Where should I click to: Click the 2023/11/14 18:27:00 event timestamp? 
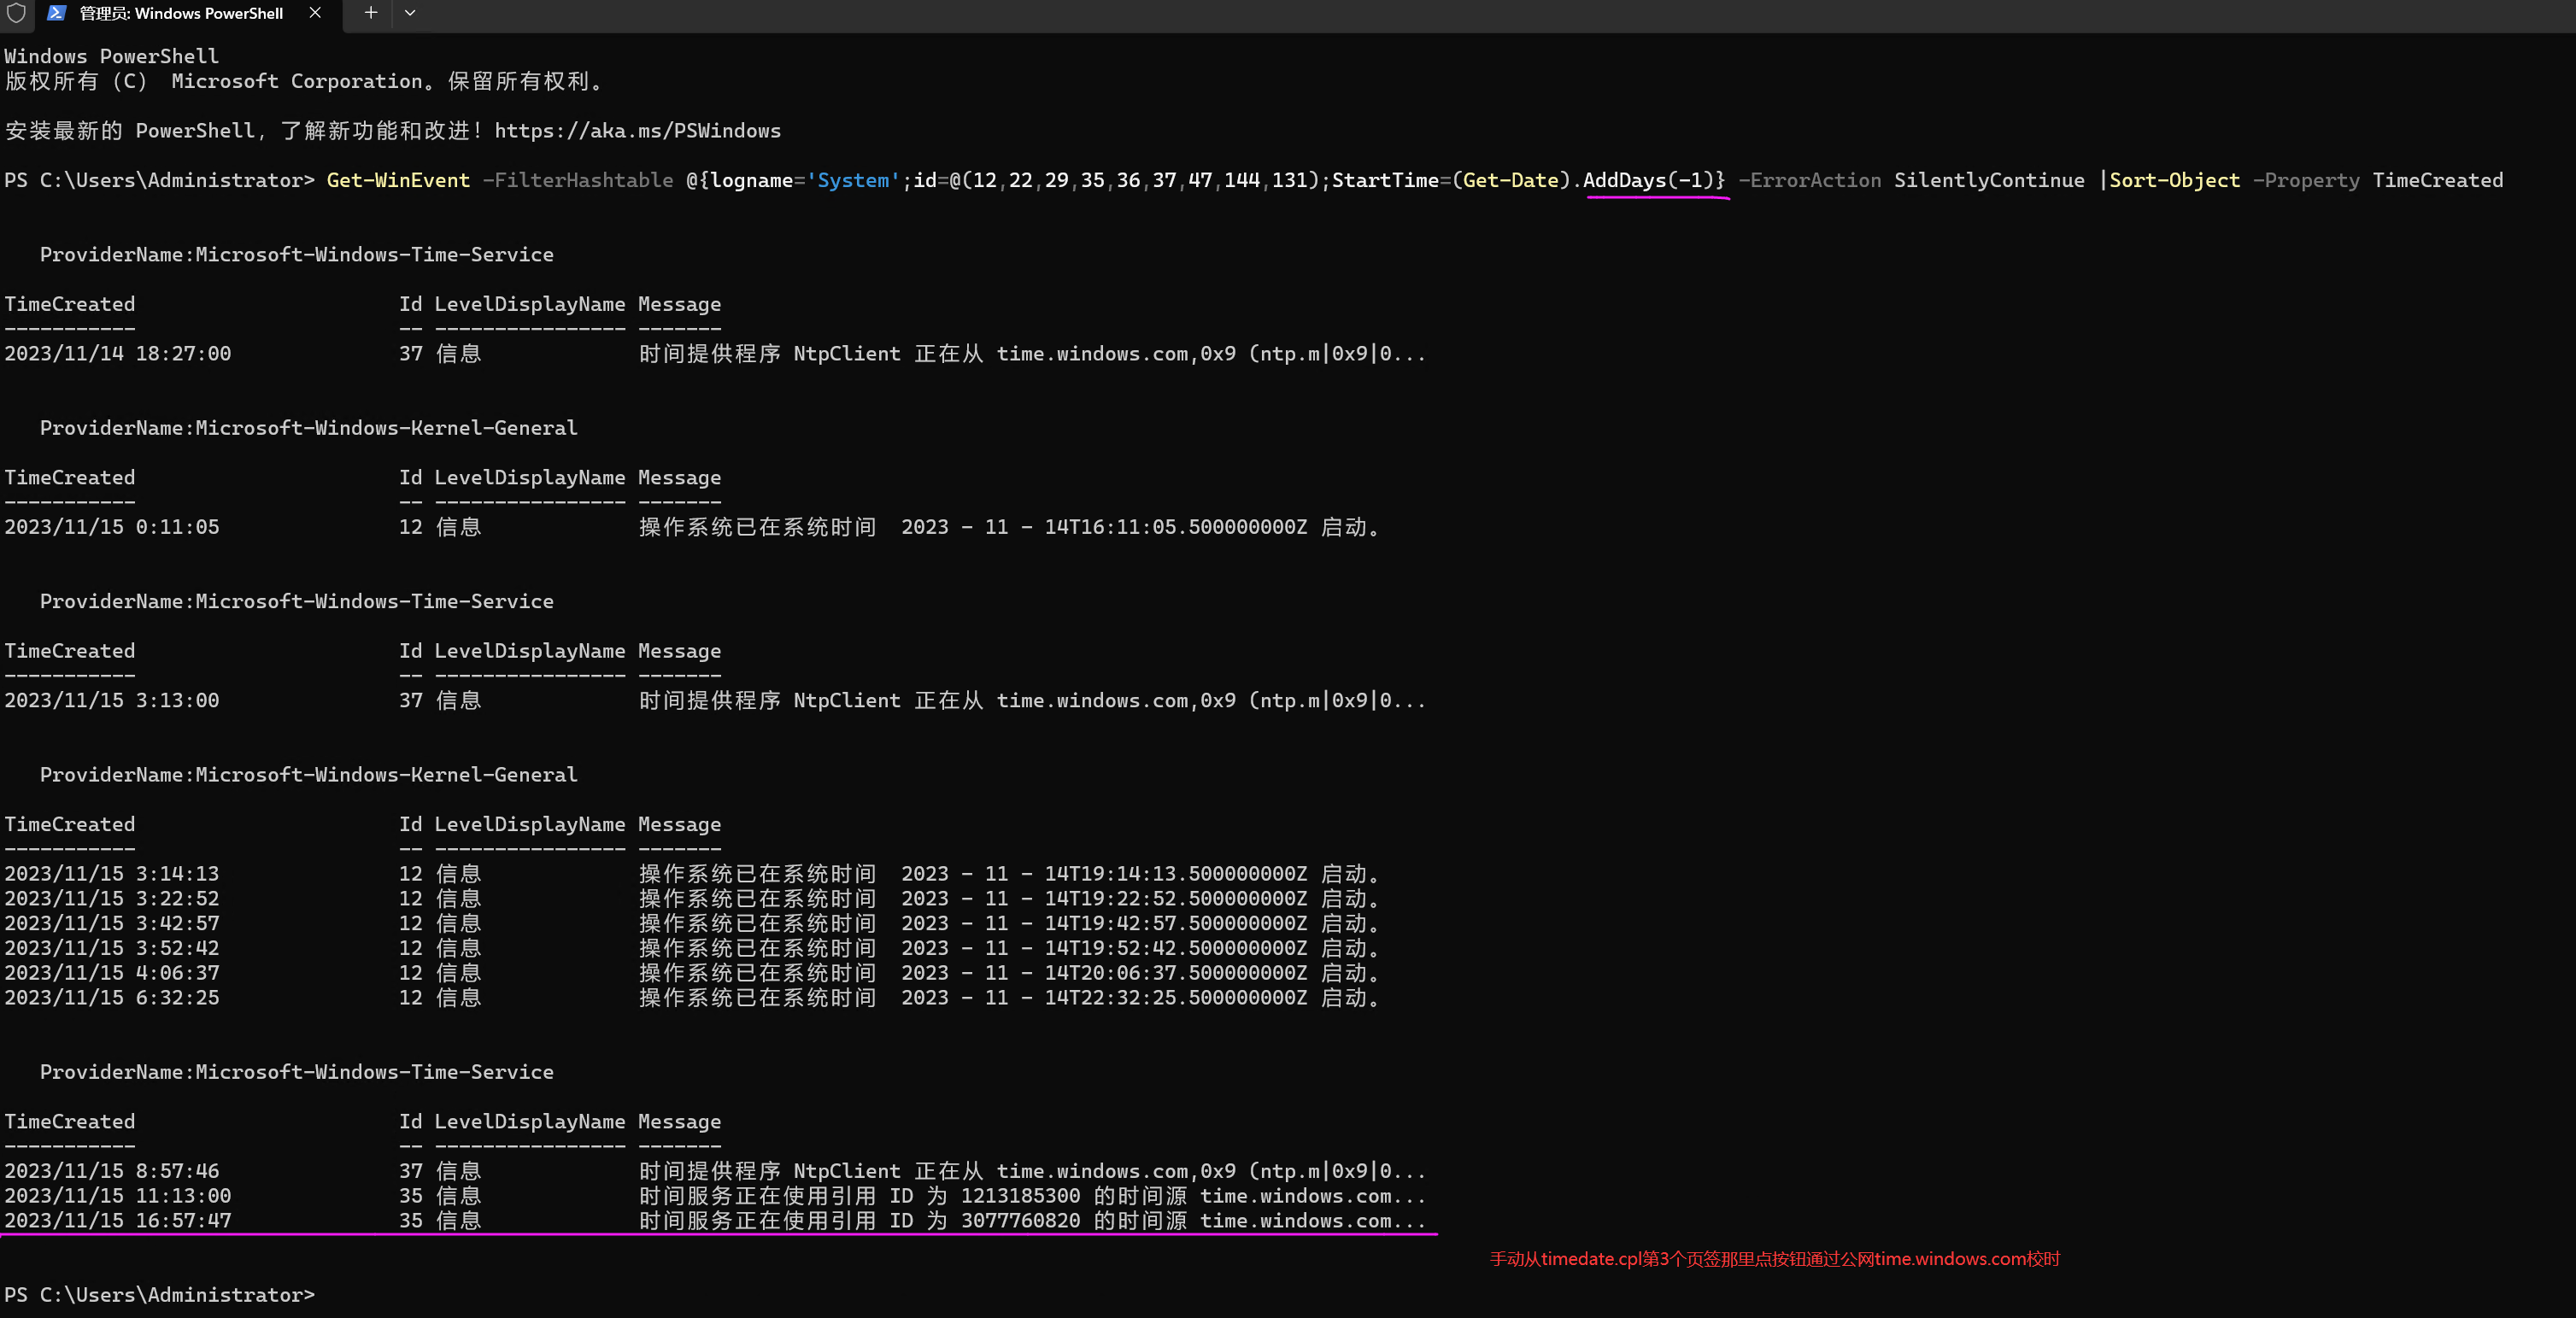tap(117, 354)
